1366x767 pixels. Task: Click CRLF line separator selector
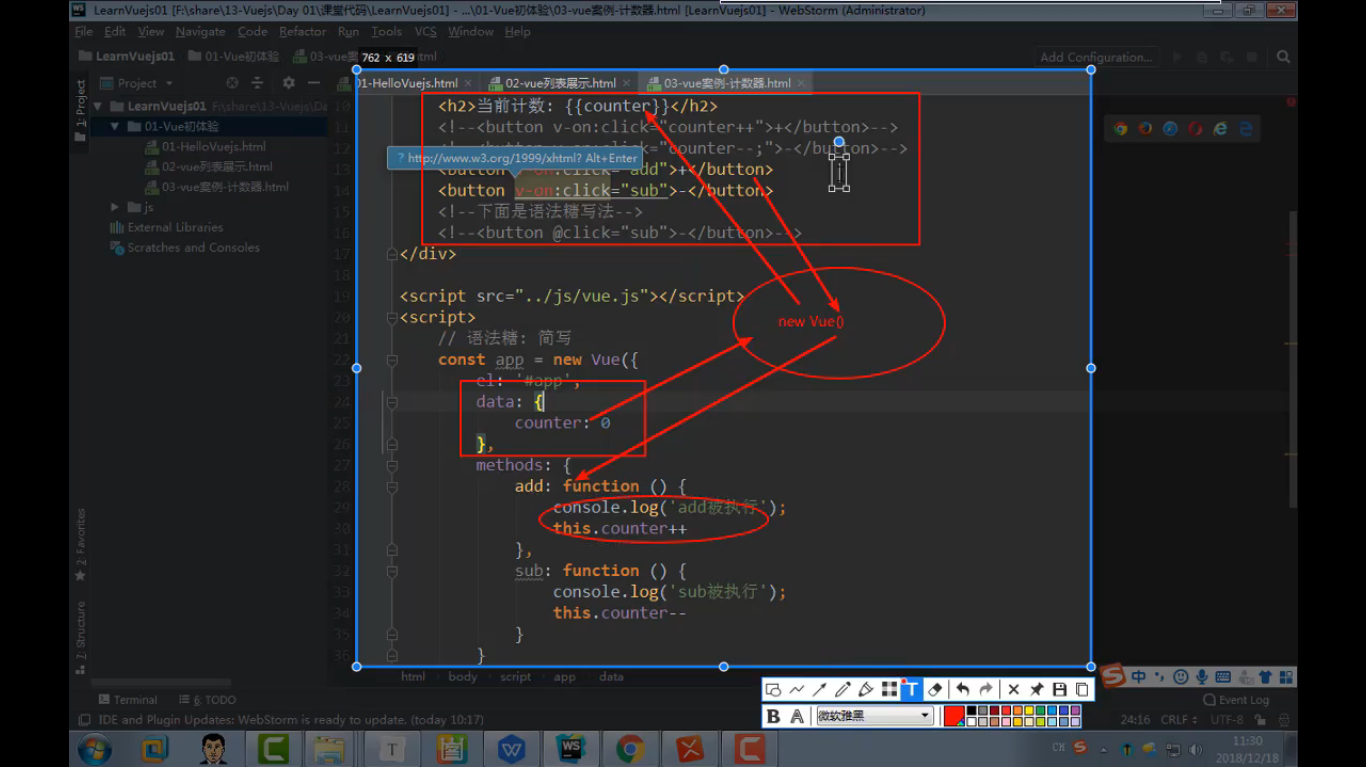coord(1180,719)
